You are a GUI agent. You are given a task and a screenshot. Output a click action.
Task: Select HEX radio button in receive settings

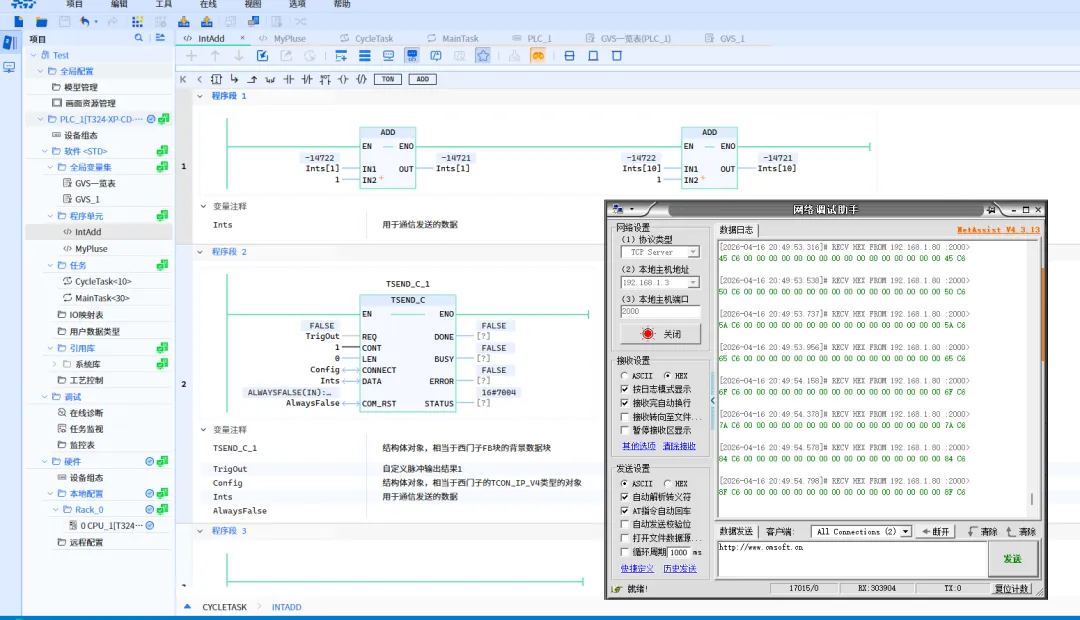pyautogui.click(x=668, y=376)
